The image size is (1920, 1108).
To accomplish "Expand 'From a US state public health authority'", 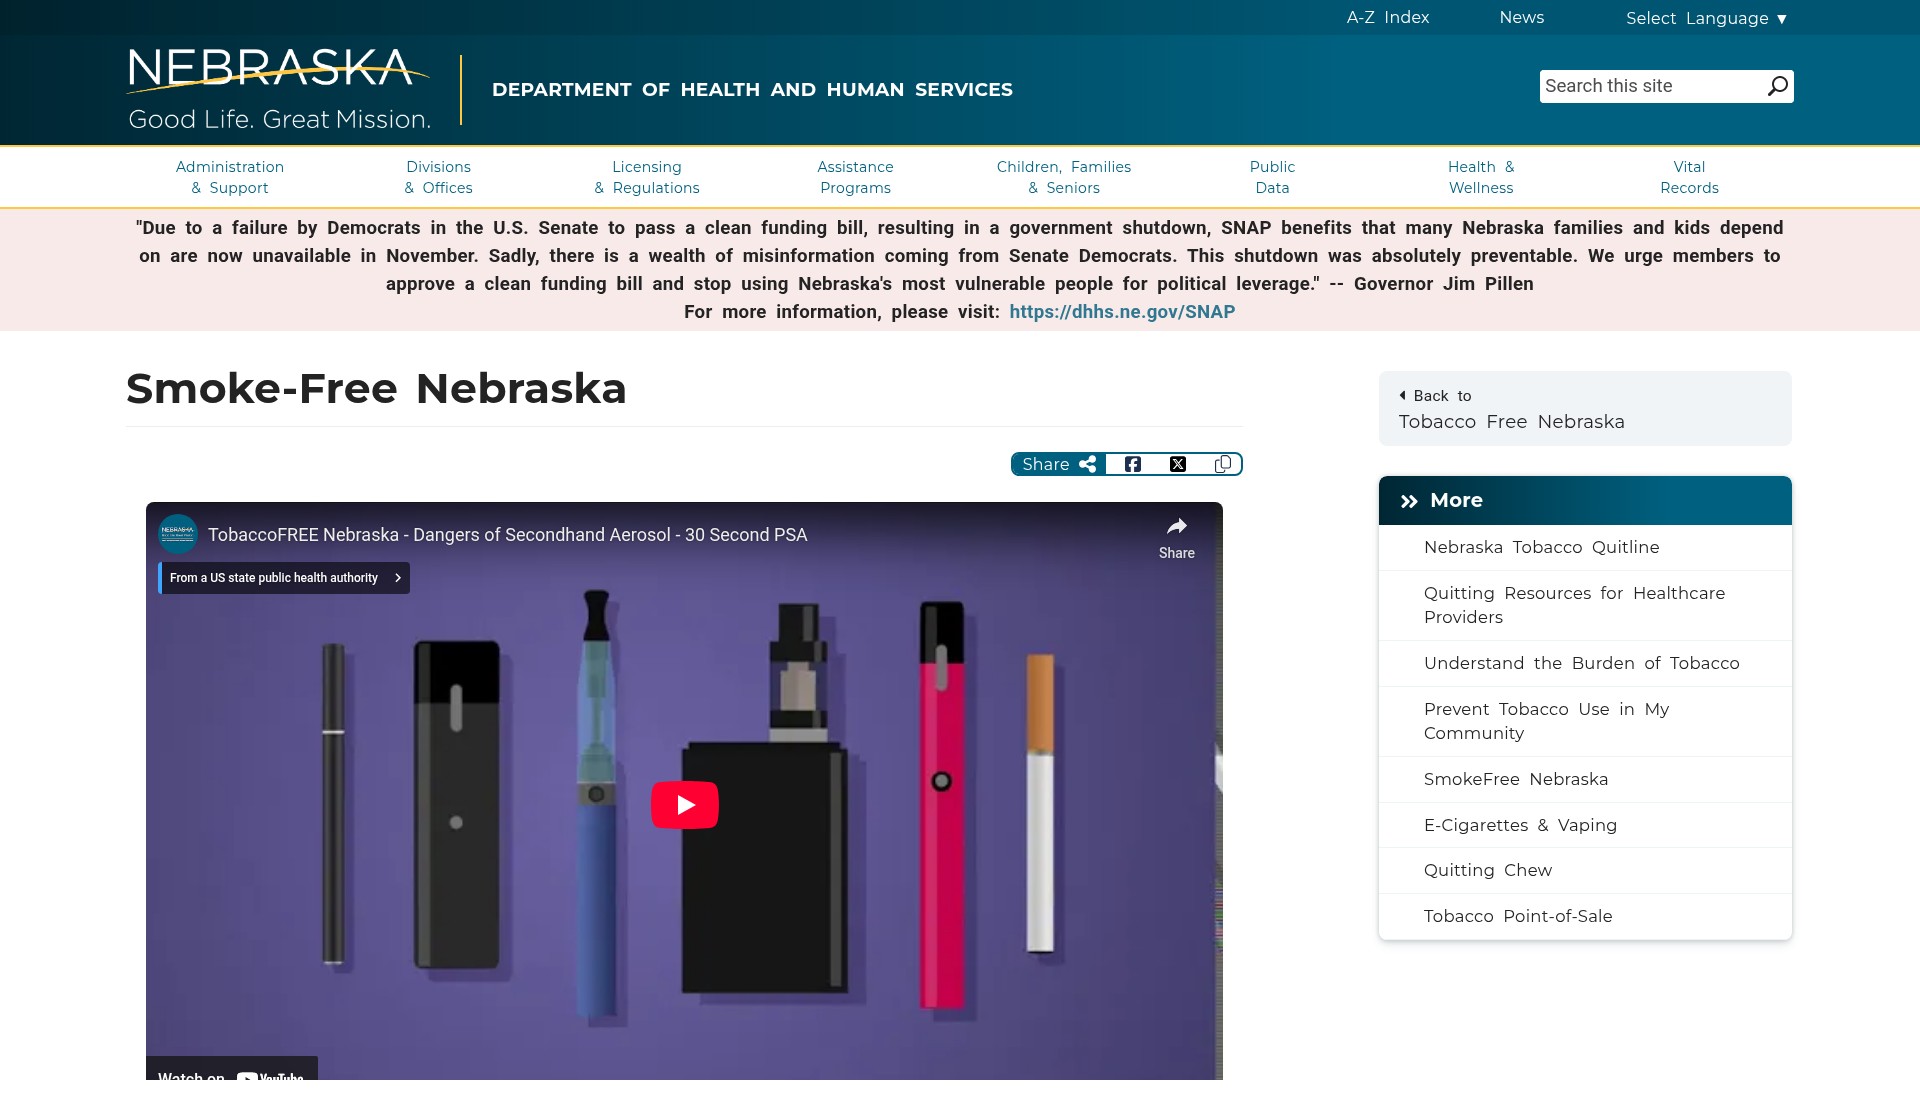I will [284, 578].
